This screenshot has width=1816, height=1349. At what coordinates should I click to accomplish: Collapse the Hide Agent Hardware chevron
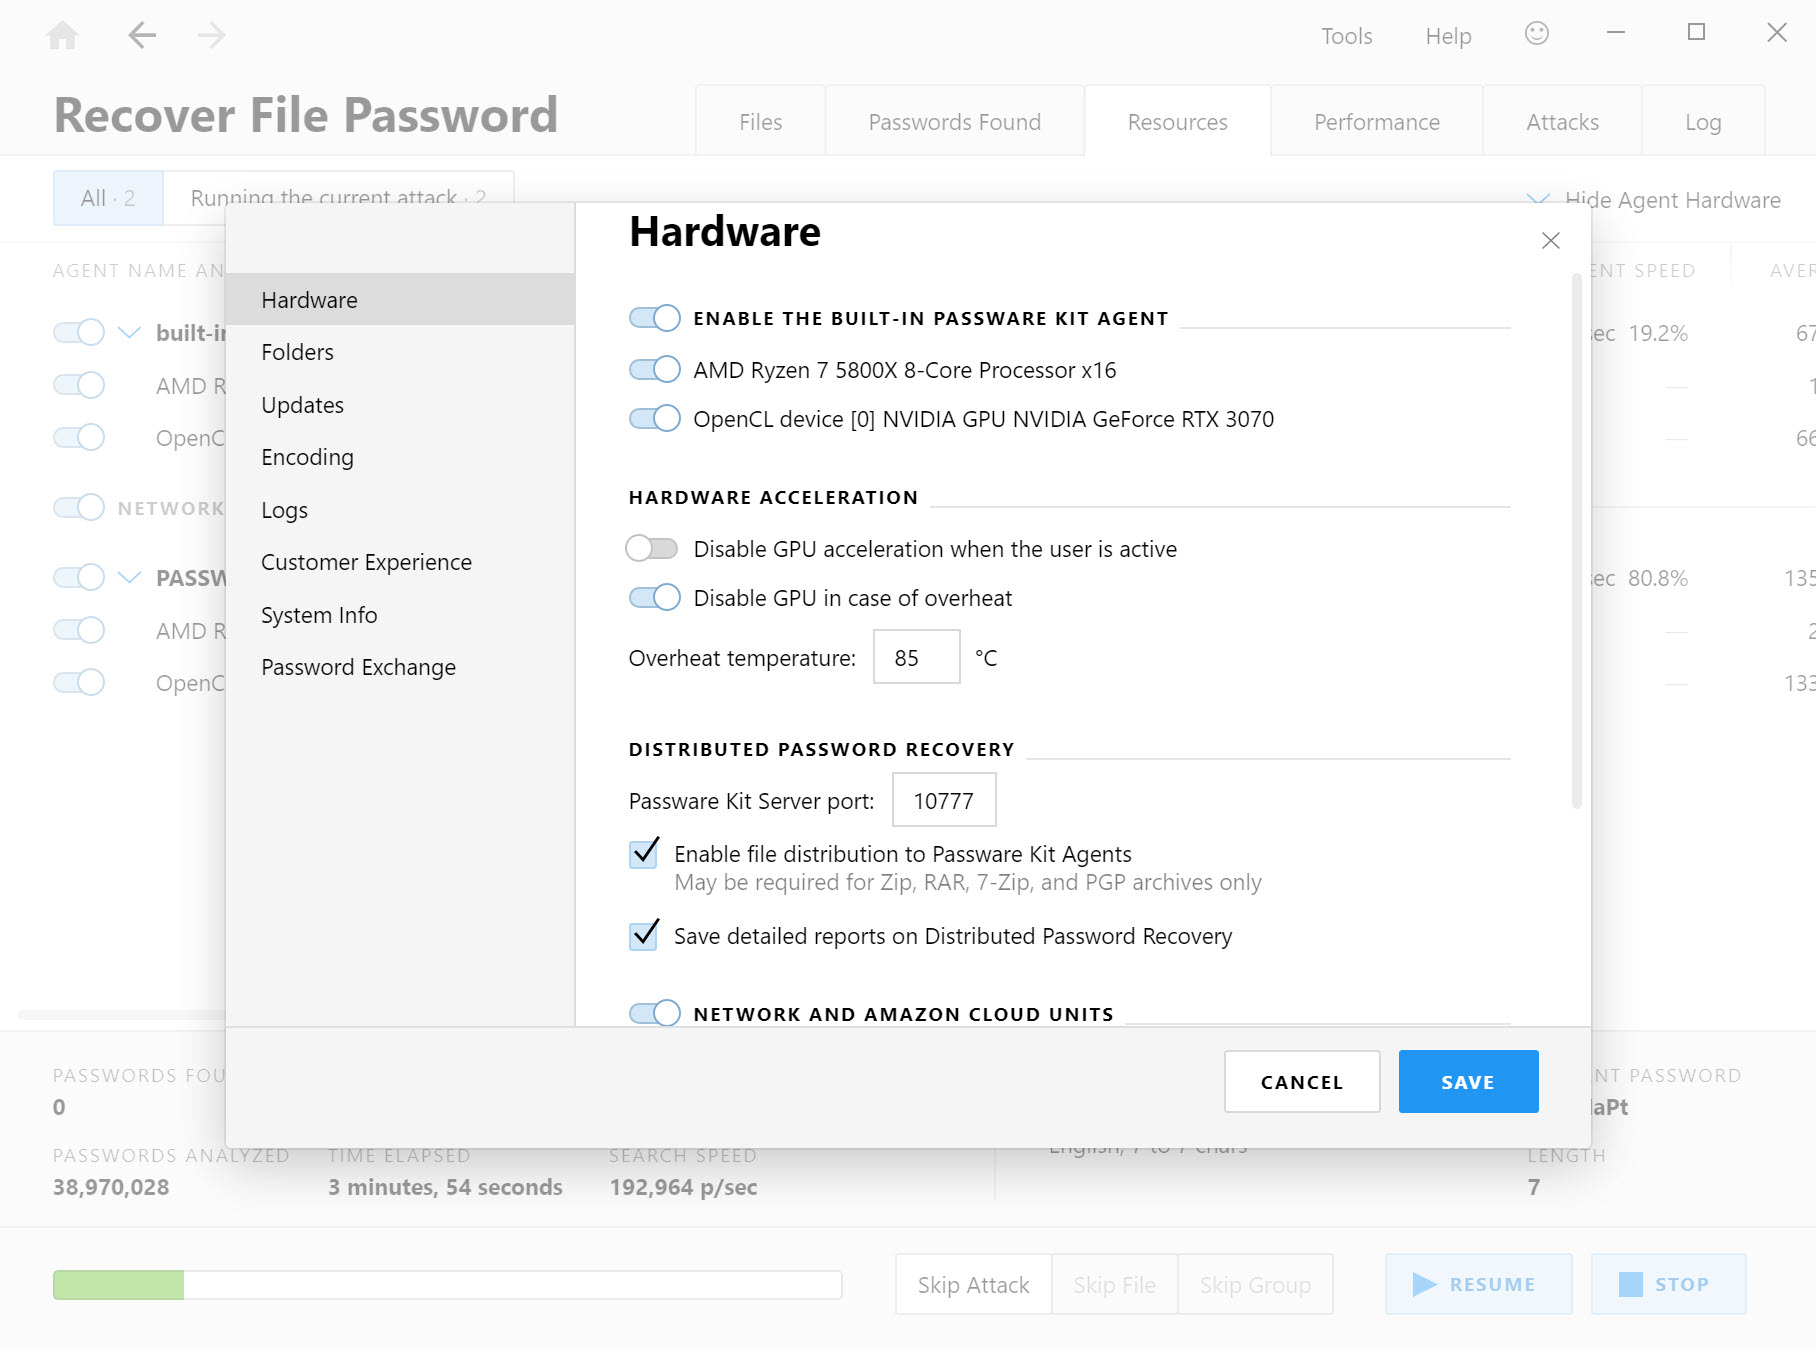[x=1537, y=199]
